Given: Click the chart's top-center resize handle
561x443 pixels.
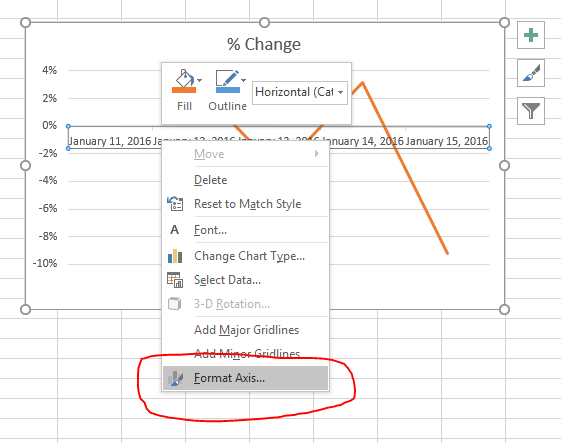Looking at the screenshot, I should (264, 23).
